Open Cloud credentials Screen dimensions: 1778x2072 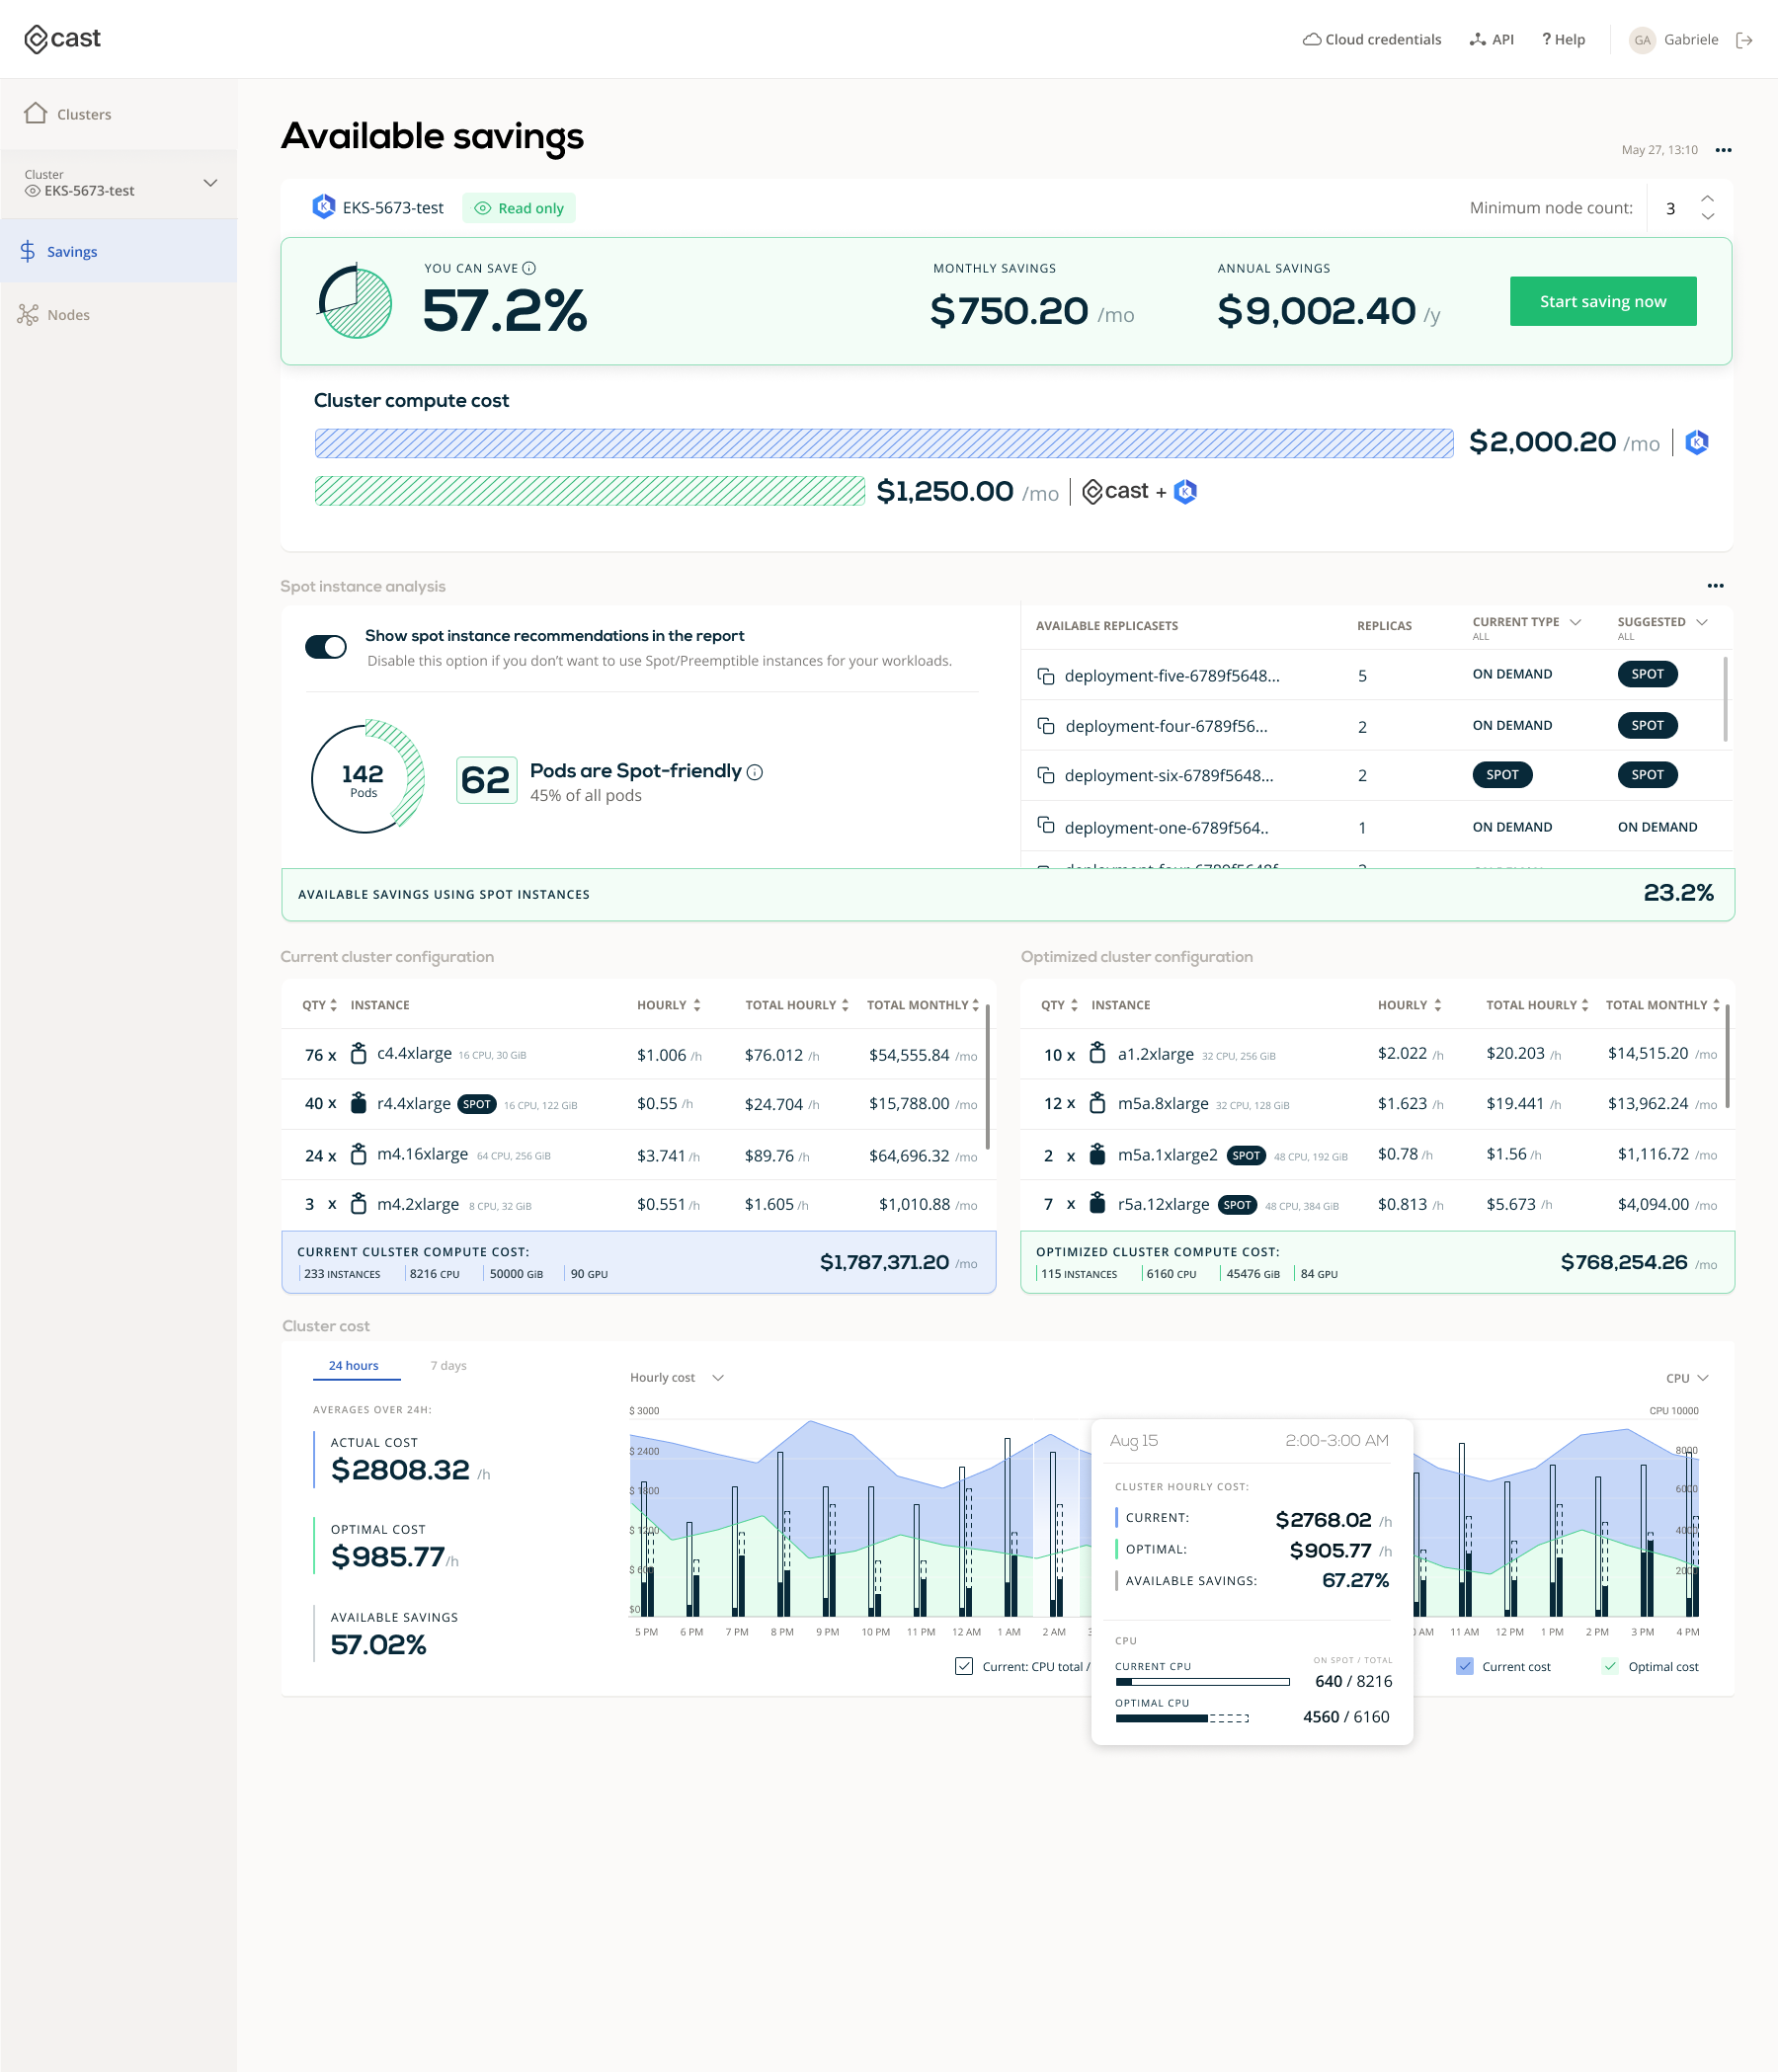(1371, 40)
